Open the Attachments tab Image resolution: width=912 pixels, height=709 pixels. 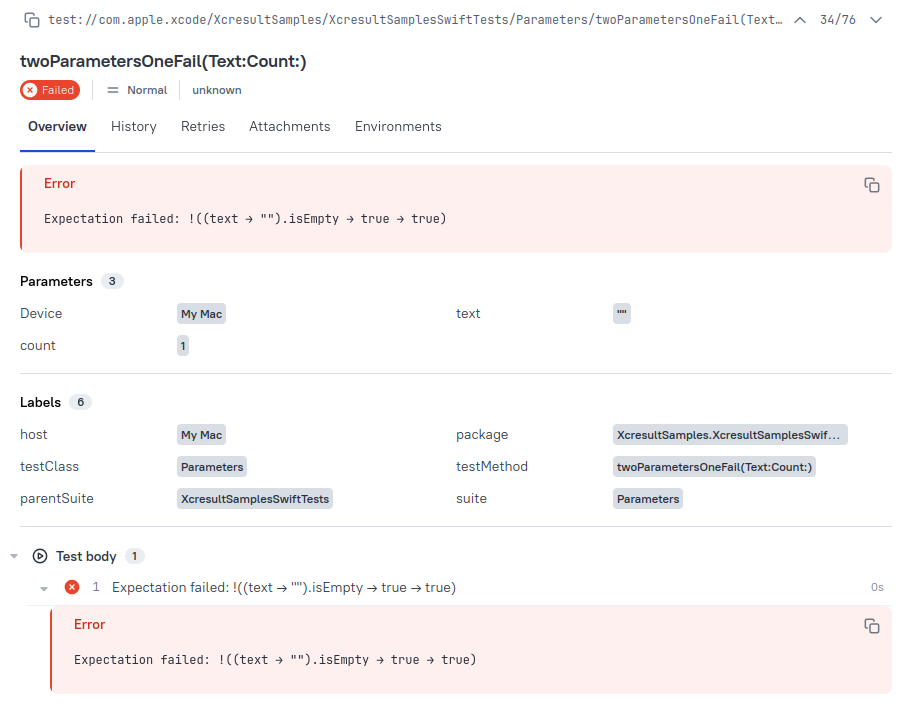tap(289, 126)
